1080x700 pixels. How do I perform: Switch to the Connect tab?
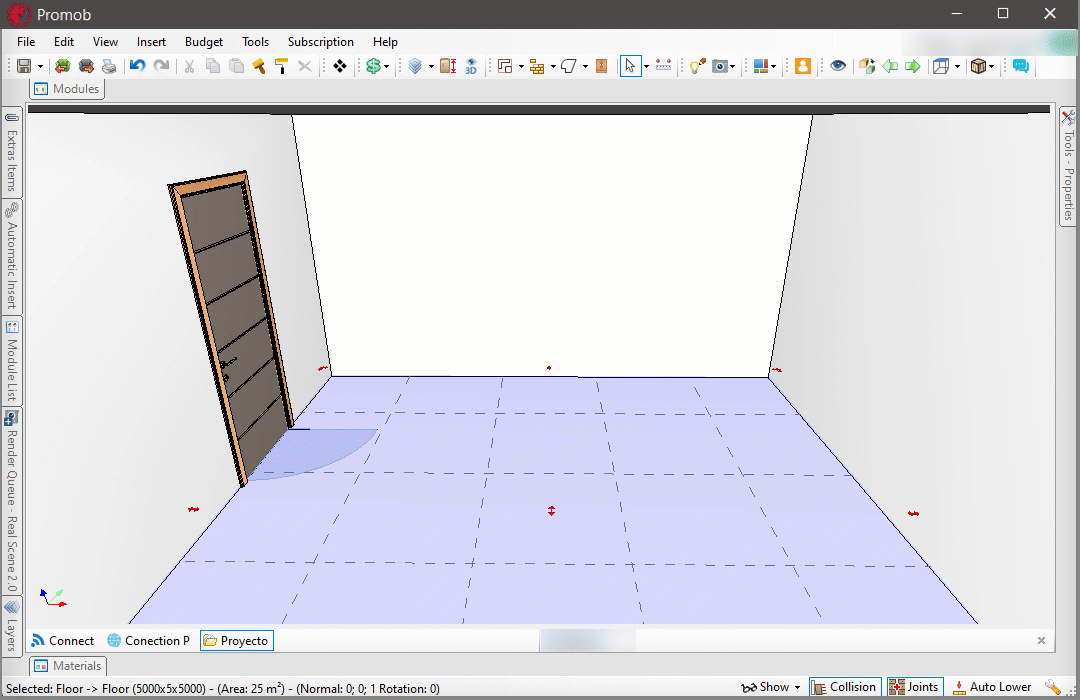(x=63, y=641)
